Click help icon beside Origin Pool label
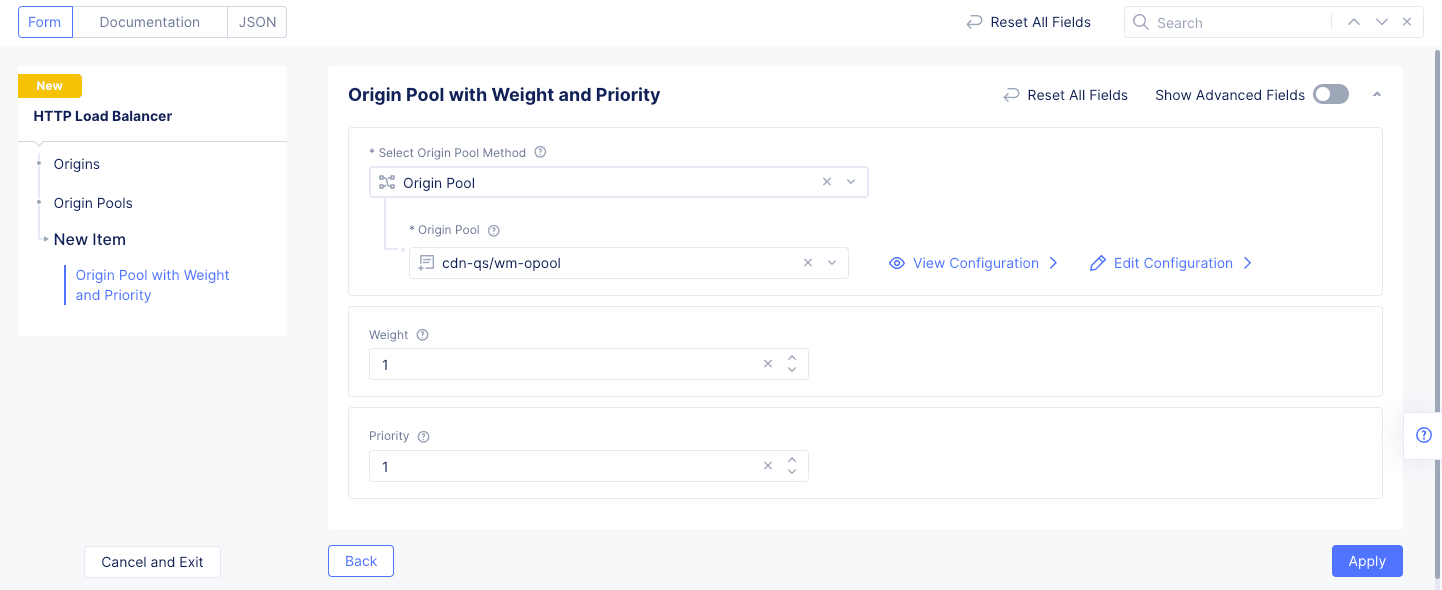This screenshot has height=590, width=1442. click(493, 230)
